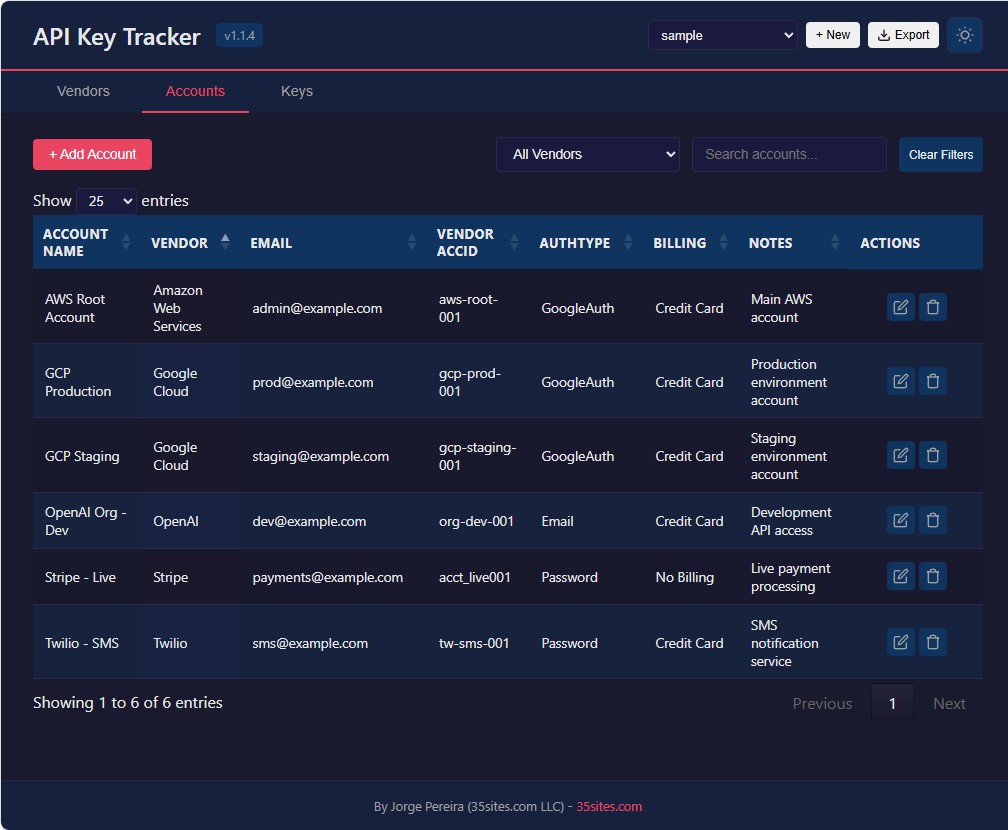The height and width of the screenshot is (830, 1008).
Task: Change the Show entries count dropdown
Action: click(106, 201)
